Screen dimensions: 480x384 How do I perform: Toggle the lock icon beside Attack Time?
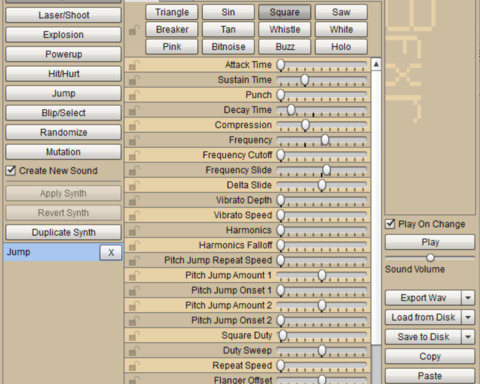point(134,65)
